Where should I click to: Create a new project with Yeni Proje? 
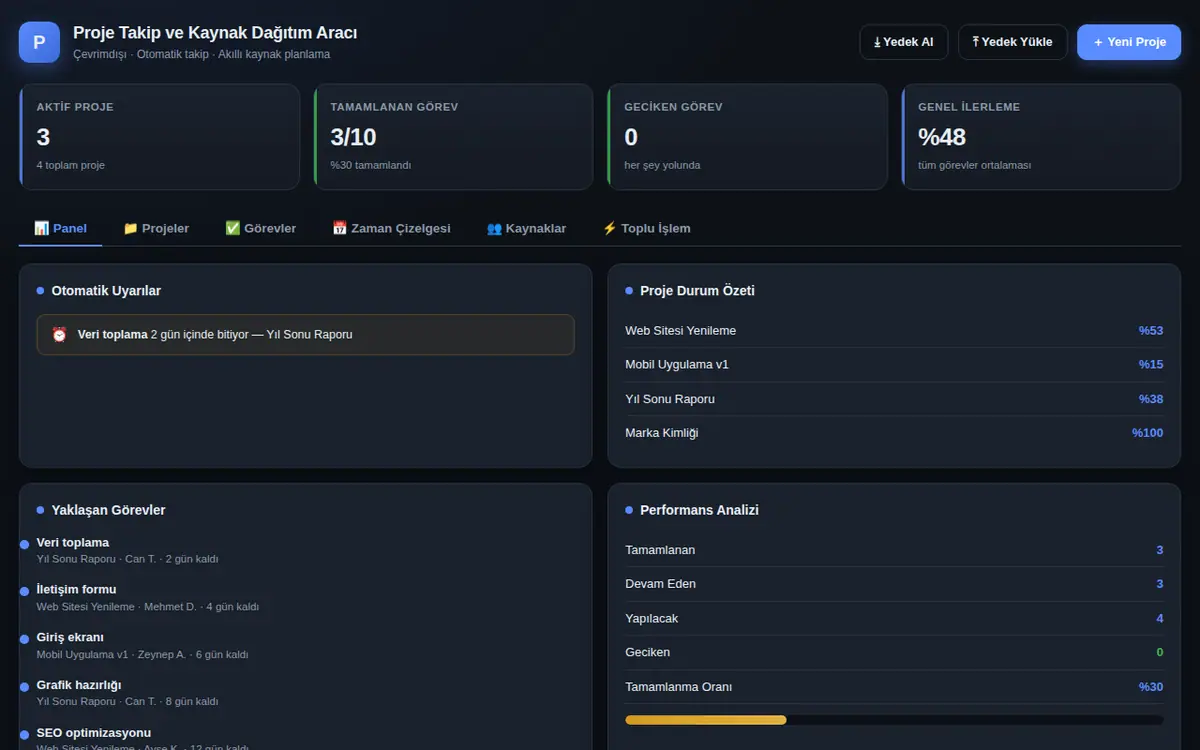tap(1129, 42)
